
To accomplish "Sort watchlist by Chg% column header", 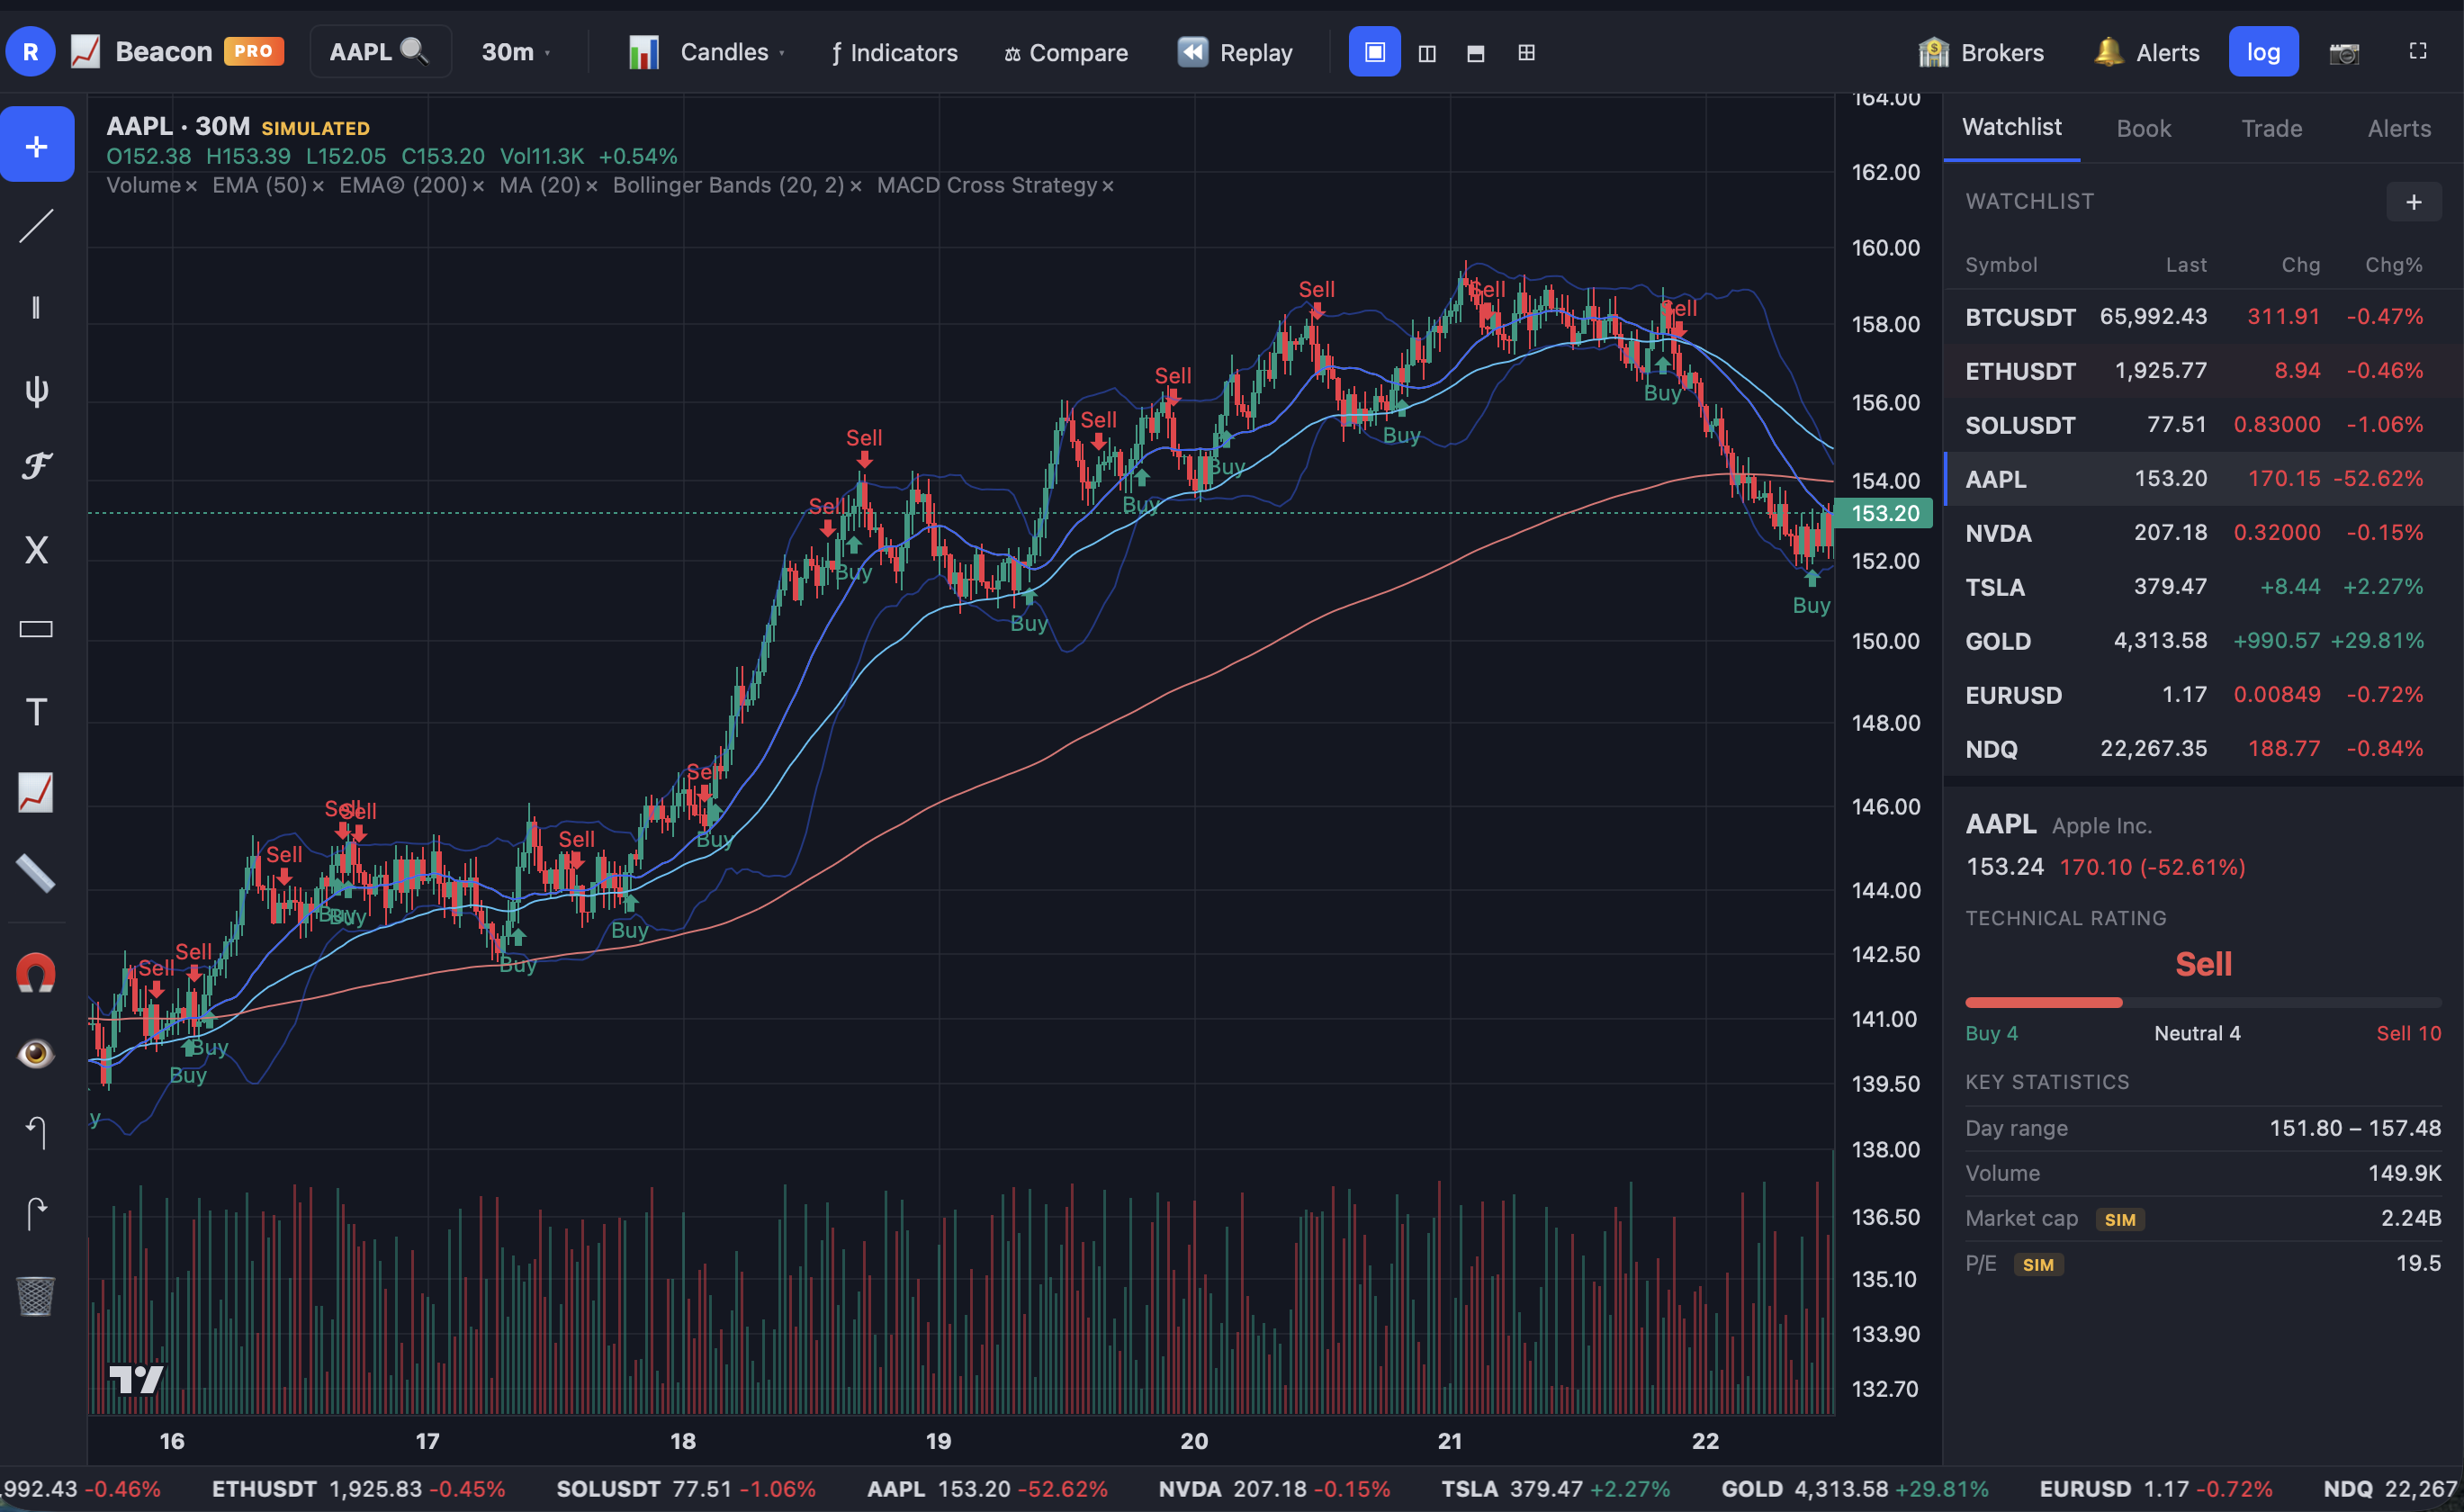I will tap(2393, 265).
